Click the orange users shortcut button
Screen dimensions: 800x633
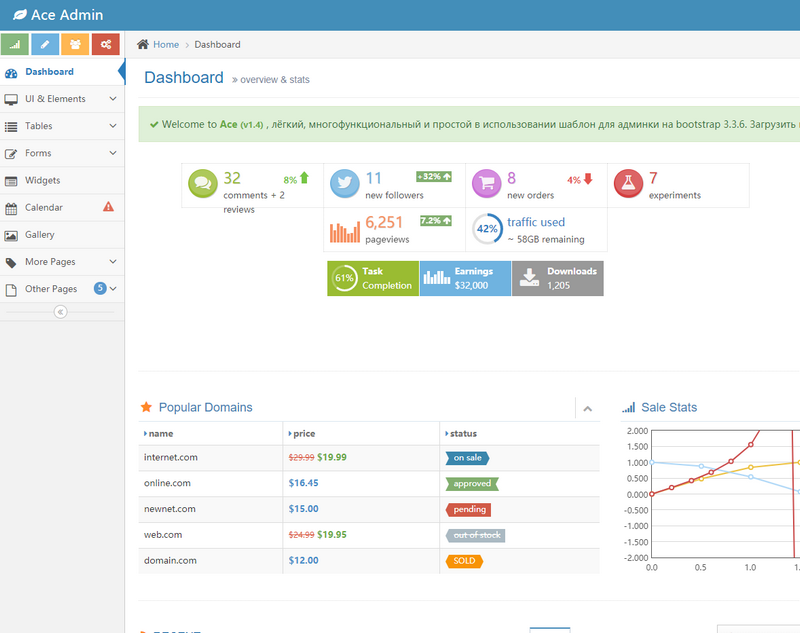[75, 44]
